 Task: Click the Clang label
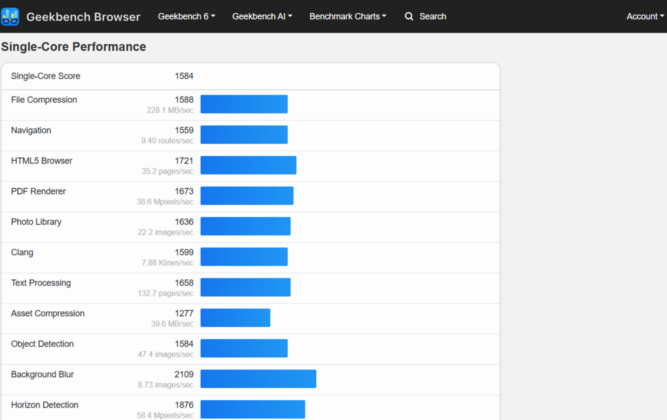click(22, 253)
